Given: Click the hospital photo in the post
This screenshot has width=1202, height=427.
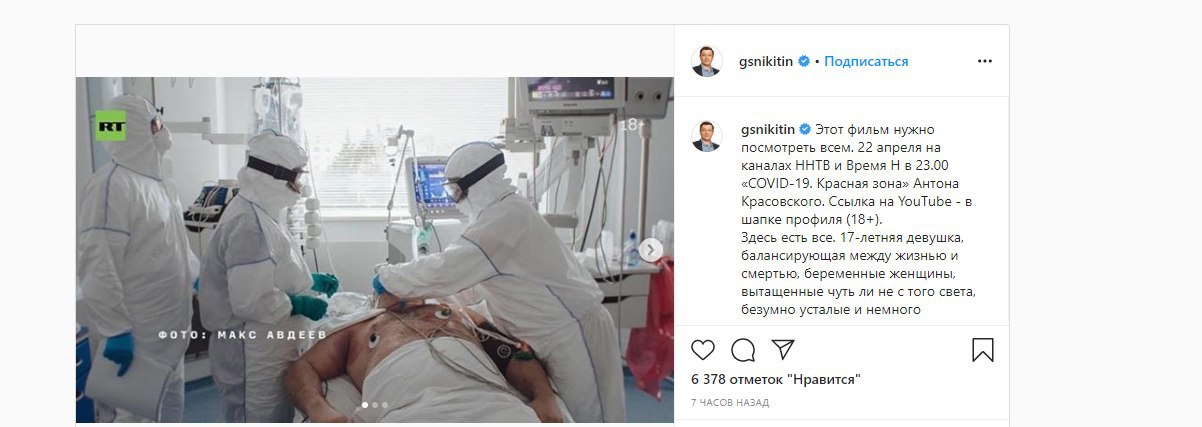Looking at the screenshot, I should (x=375, y=250).
